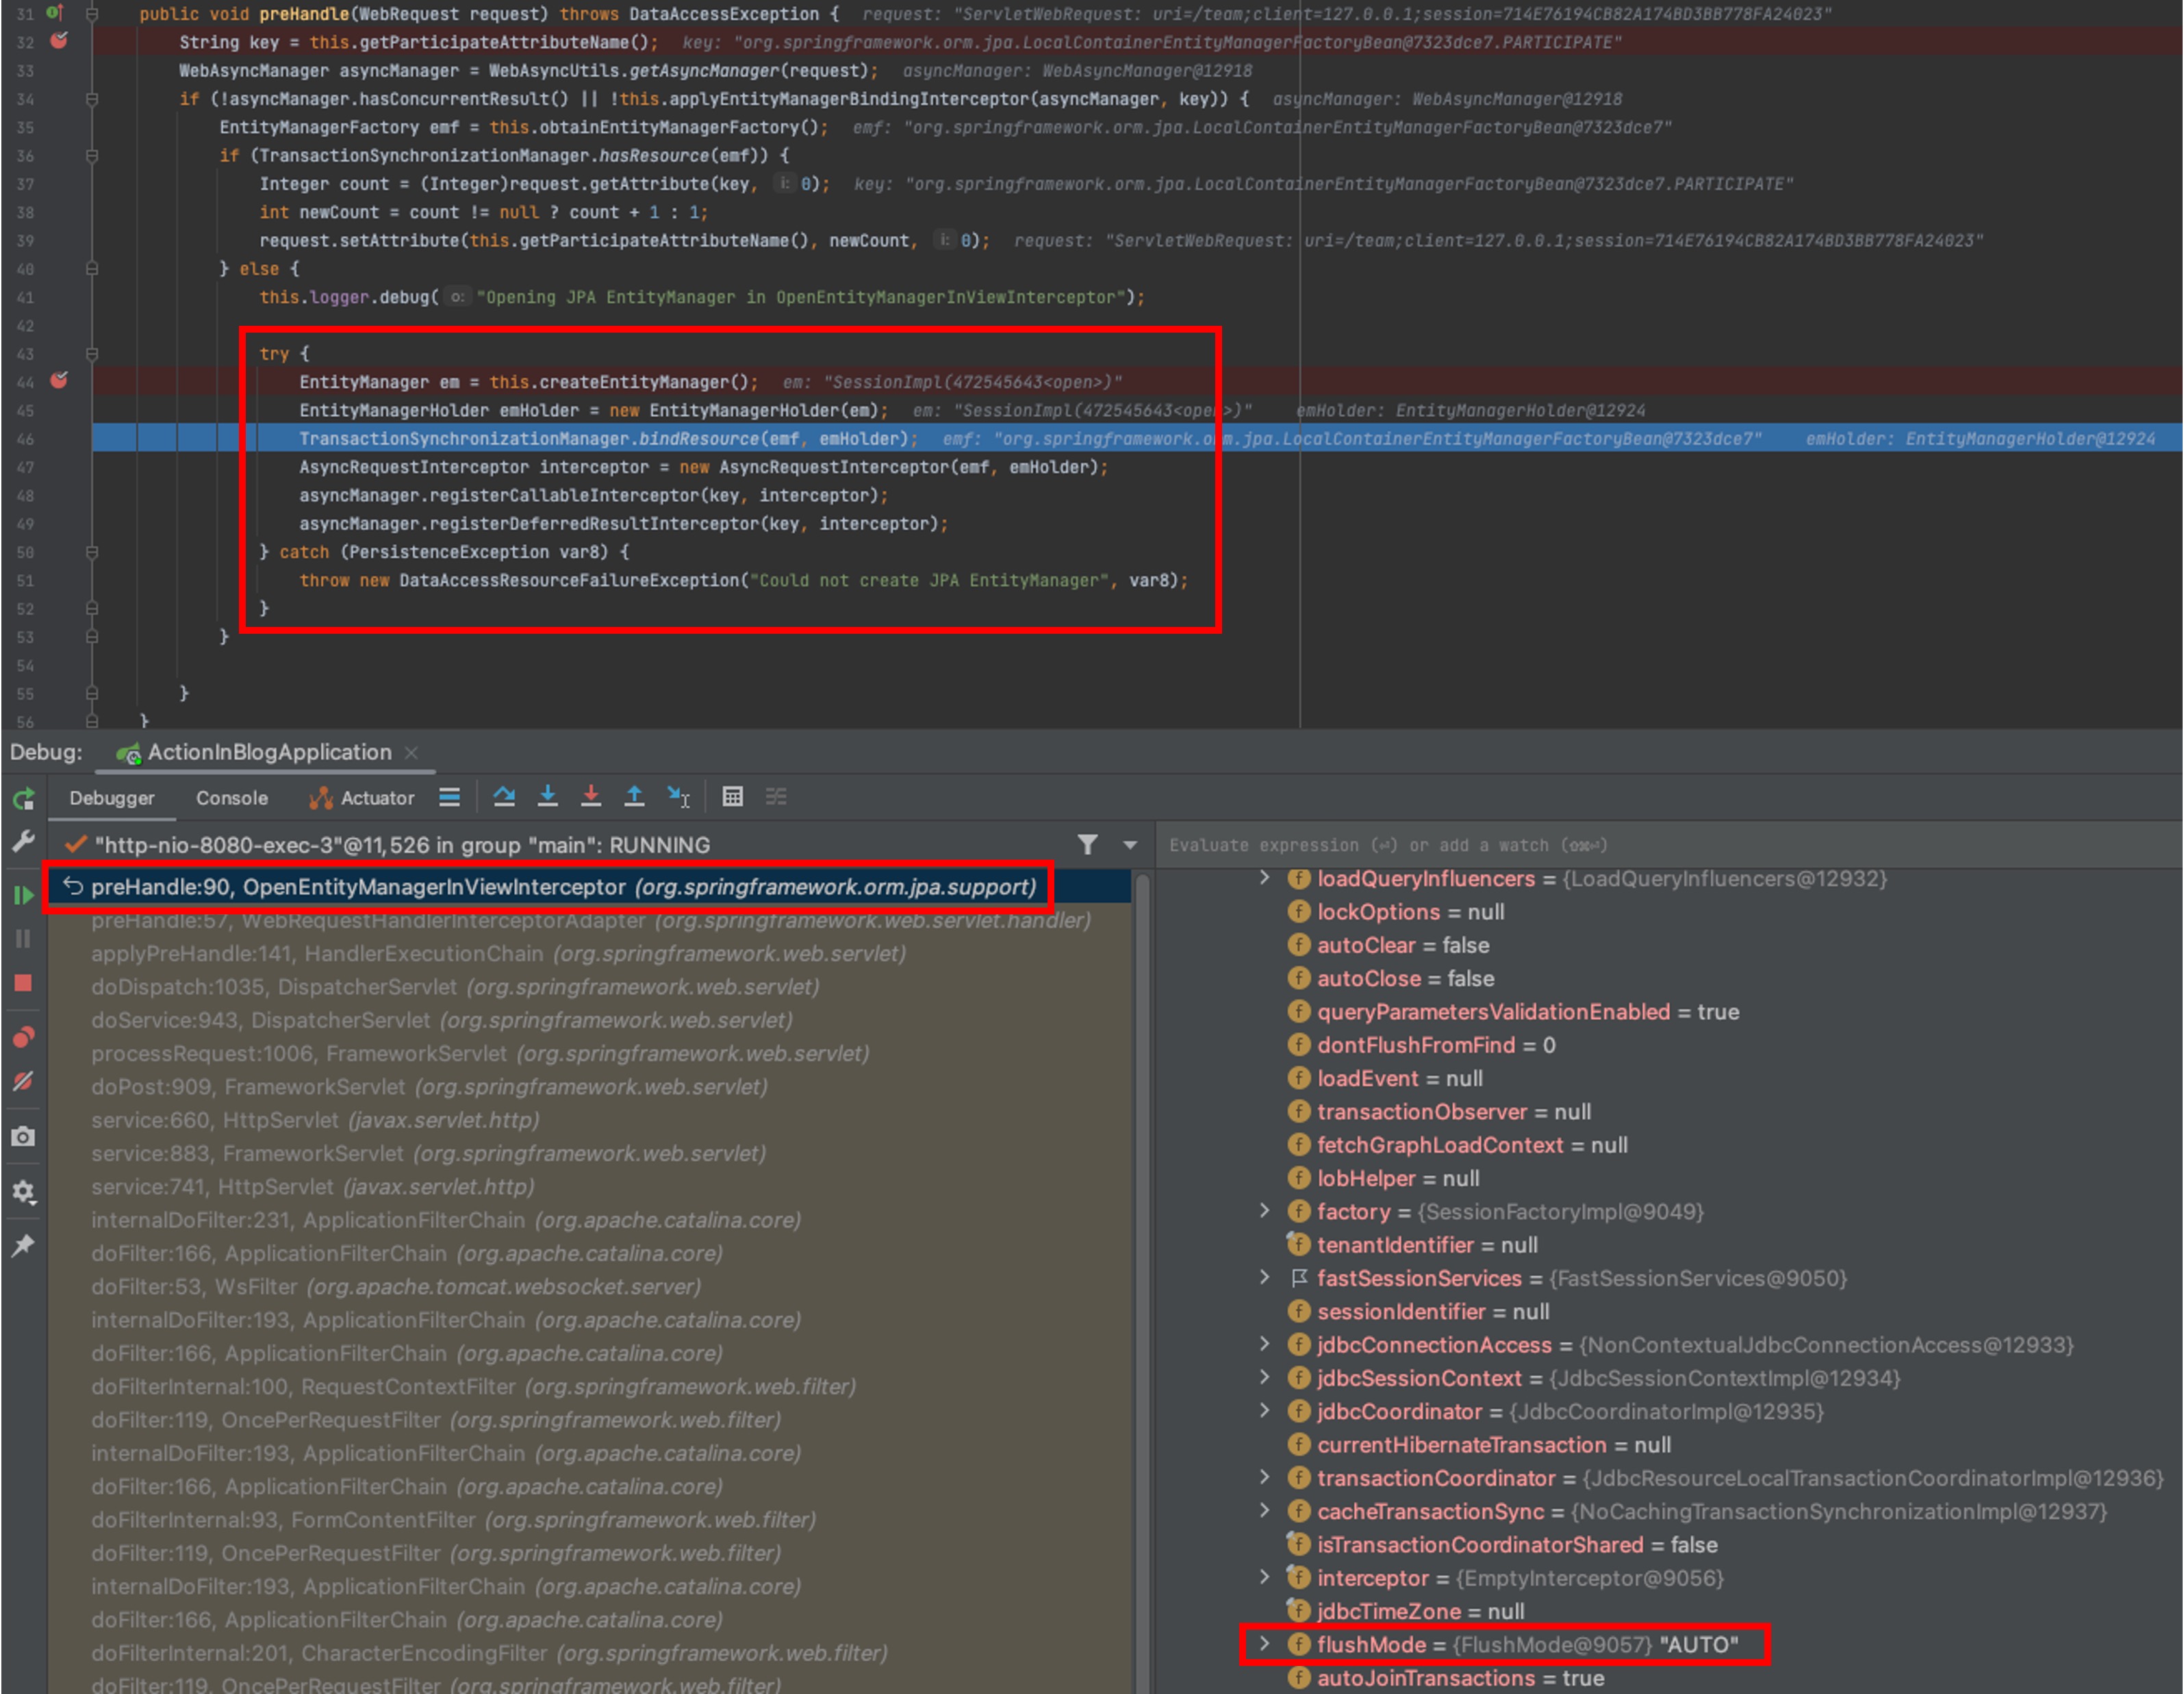Screen dimensions: 2184x1694
Task: Expand the flushMode variable node
Action: click(1265, 1644)
